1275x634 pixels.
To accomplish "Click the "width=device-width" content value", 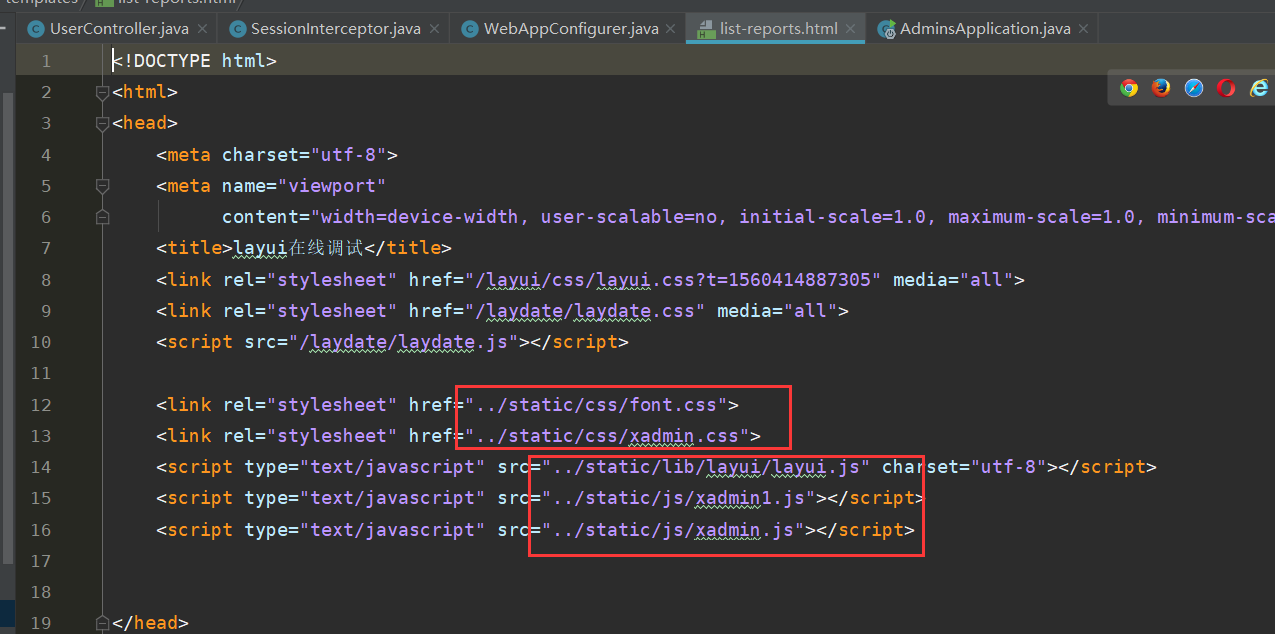I will click(420, 217).
